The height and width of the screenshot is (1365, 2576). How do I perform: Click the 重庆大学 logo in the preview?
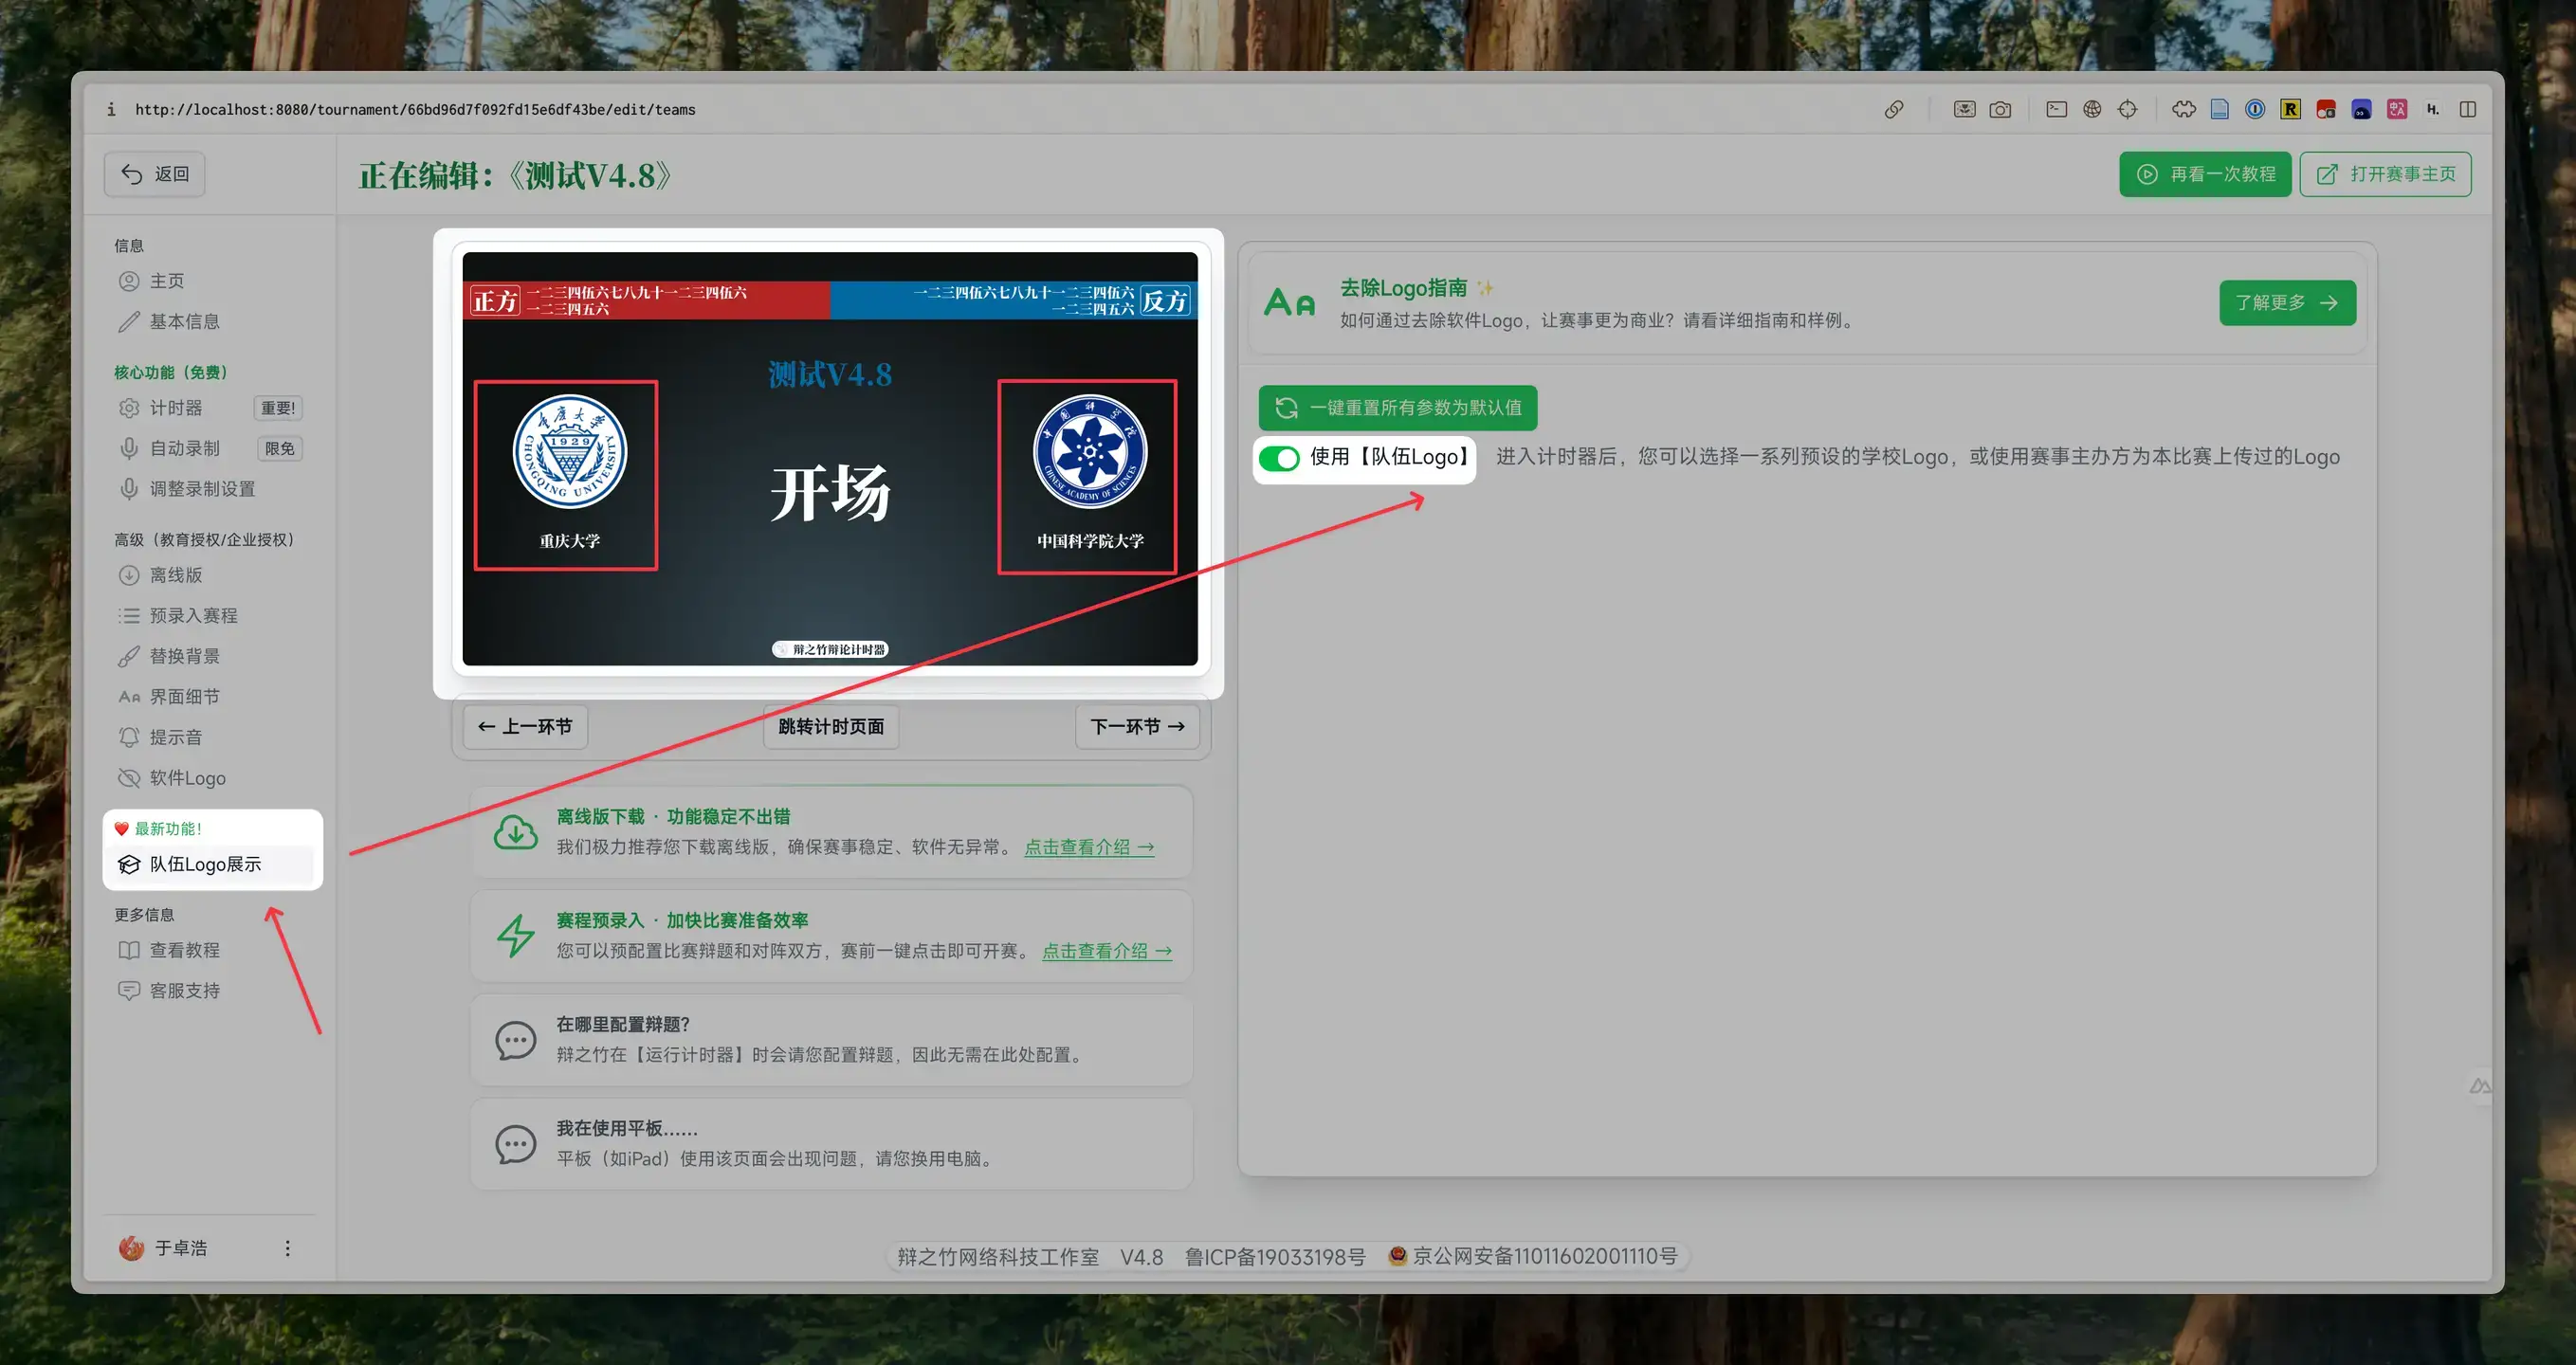(570, 452)
